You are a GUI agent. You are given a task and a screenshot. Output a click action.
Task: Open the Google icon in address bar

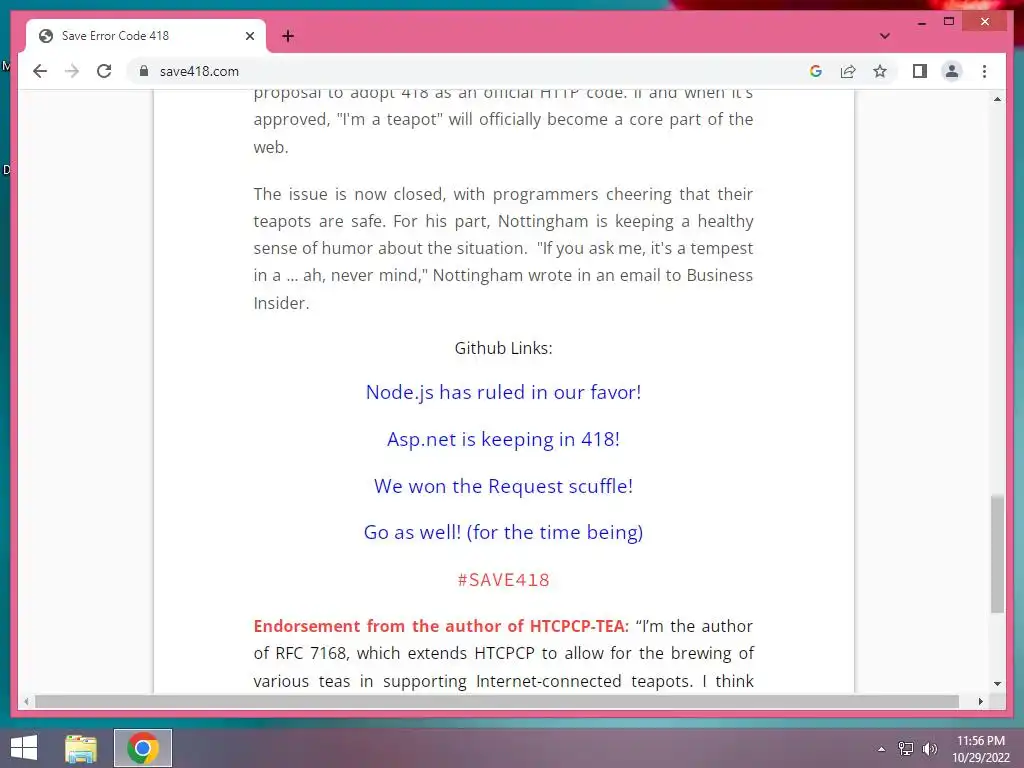(x=816, y=71)
